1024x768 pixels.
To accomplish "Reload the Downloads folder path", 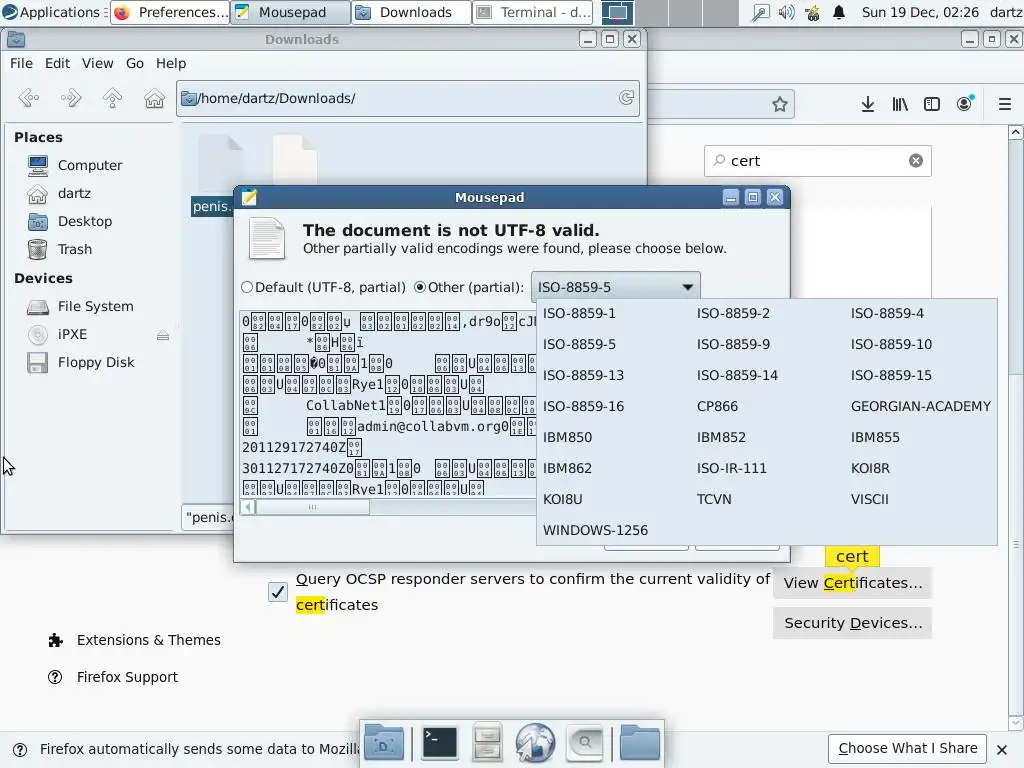I will coord(626,98).
